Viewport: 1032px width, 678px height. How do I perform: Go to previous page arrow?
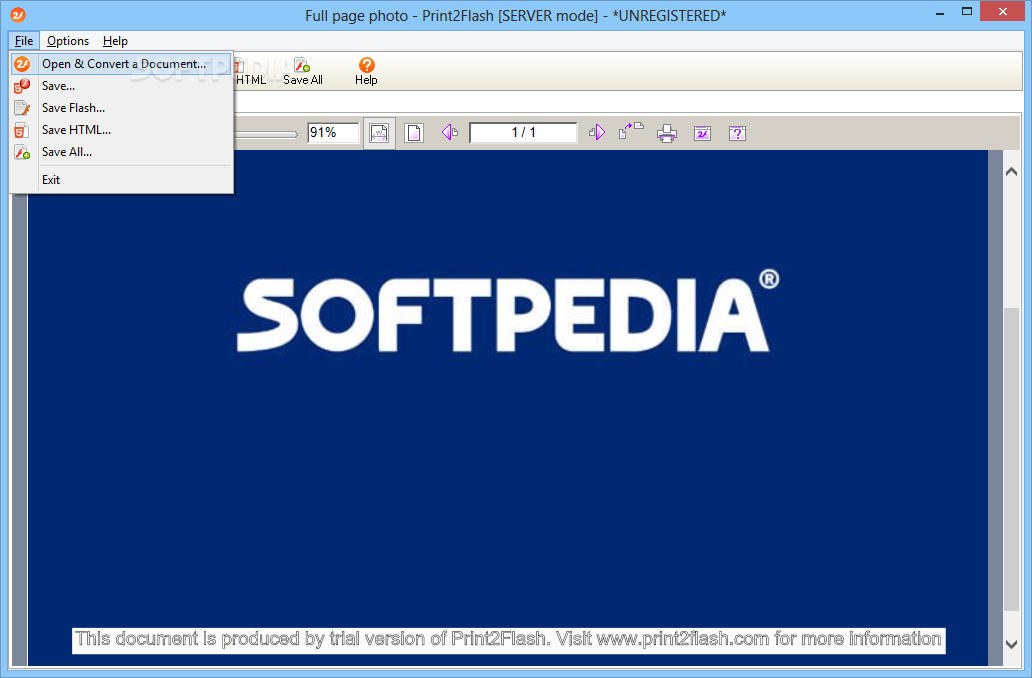(450, 132)
